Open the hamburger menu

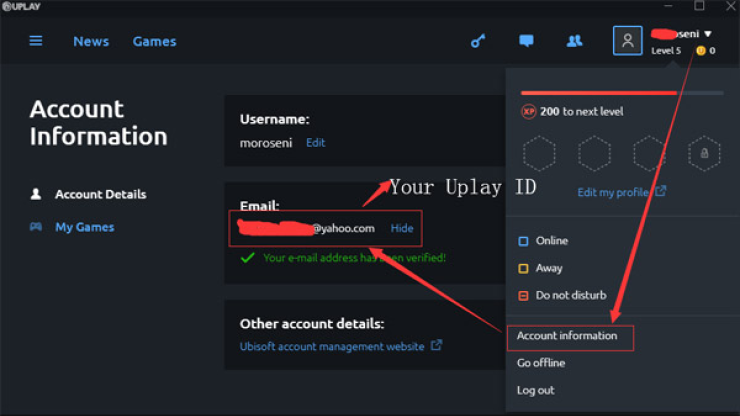tap(36, 41)
